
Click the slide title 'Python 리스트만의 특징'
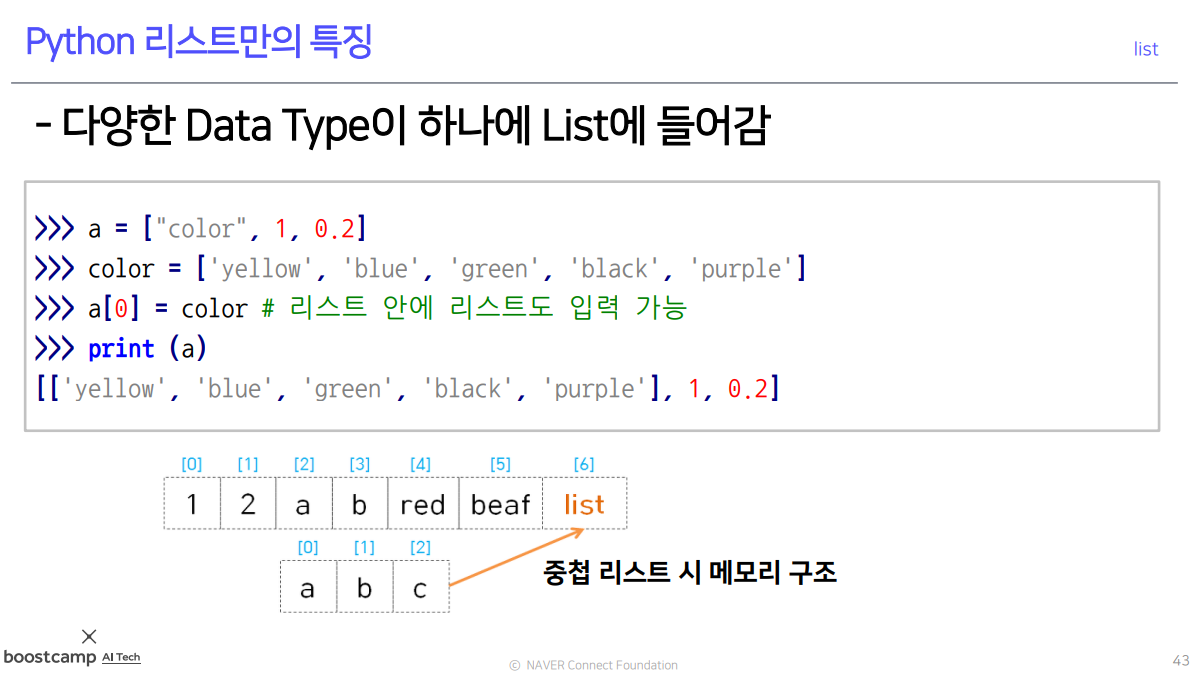[199, 41]
